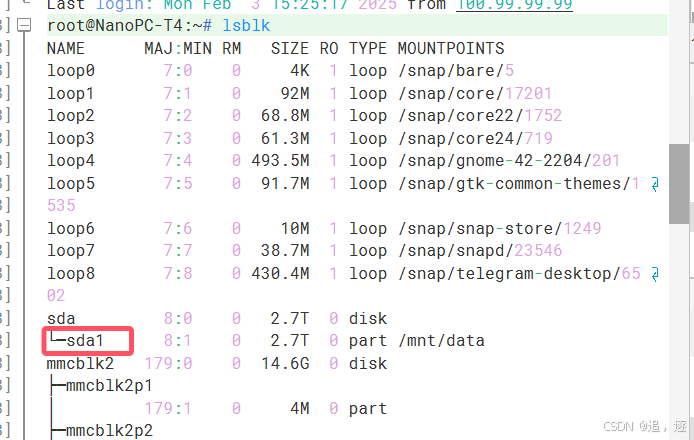Viewport: 694px width, 440px height.
Task: Click the '/snap/core24/719' mount point
Action: click(475, 139)
